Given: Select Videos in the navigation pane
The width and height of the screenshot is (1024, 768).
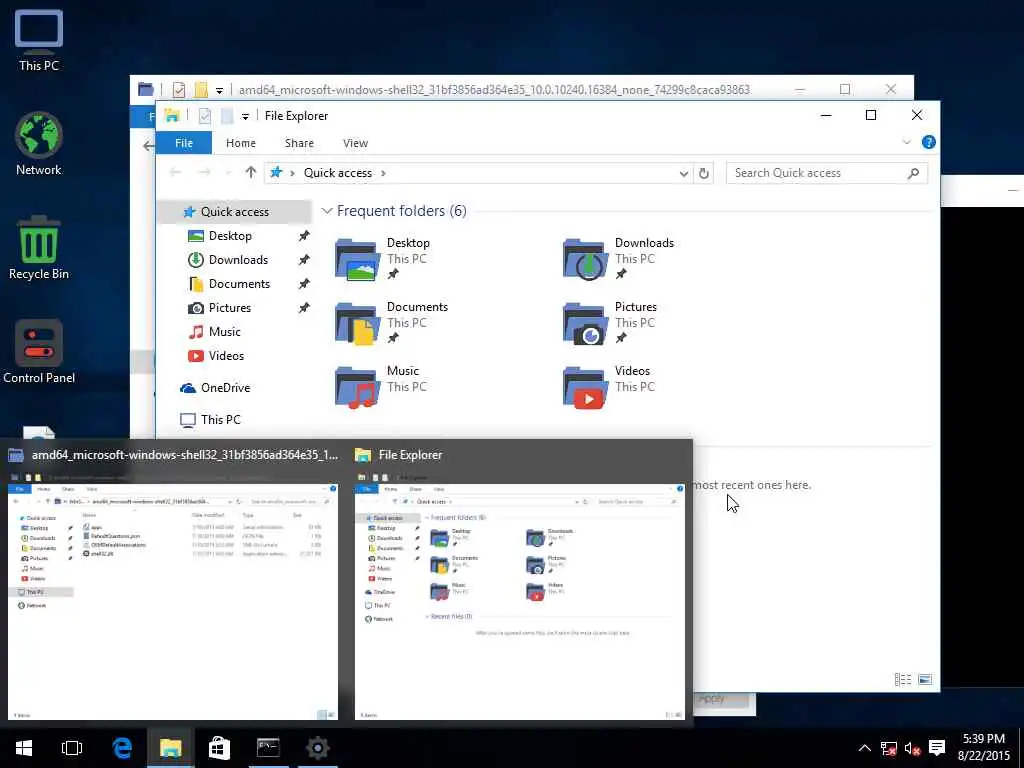Looking at the screenshot, I should (x=226, y=356).
